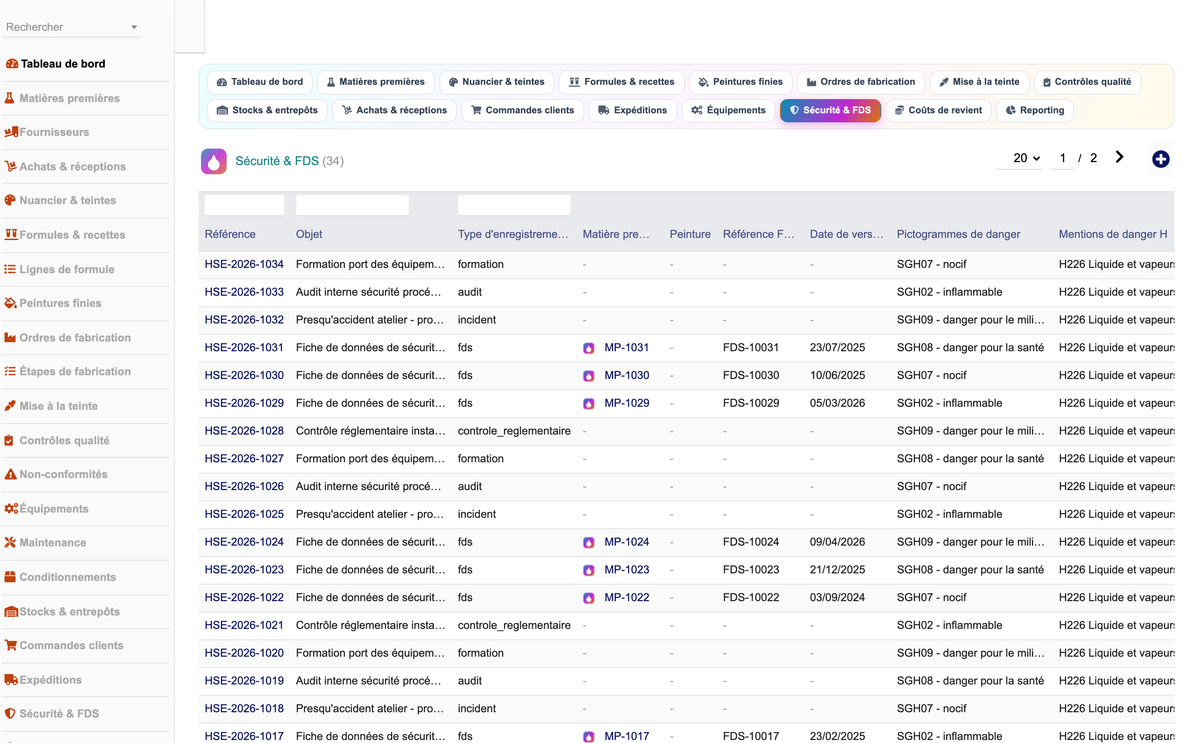Image resolution: width=1200 pixels, height=743 pixels.
Task: Switch to Équipements tab
Action: tap(729, 110)
